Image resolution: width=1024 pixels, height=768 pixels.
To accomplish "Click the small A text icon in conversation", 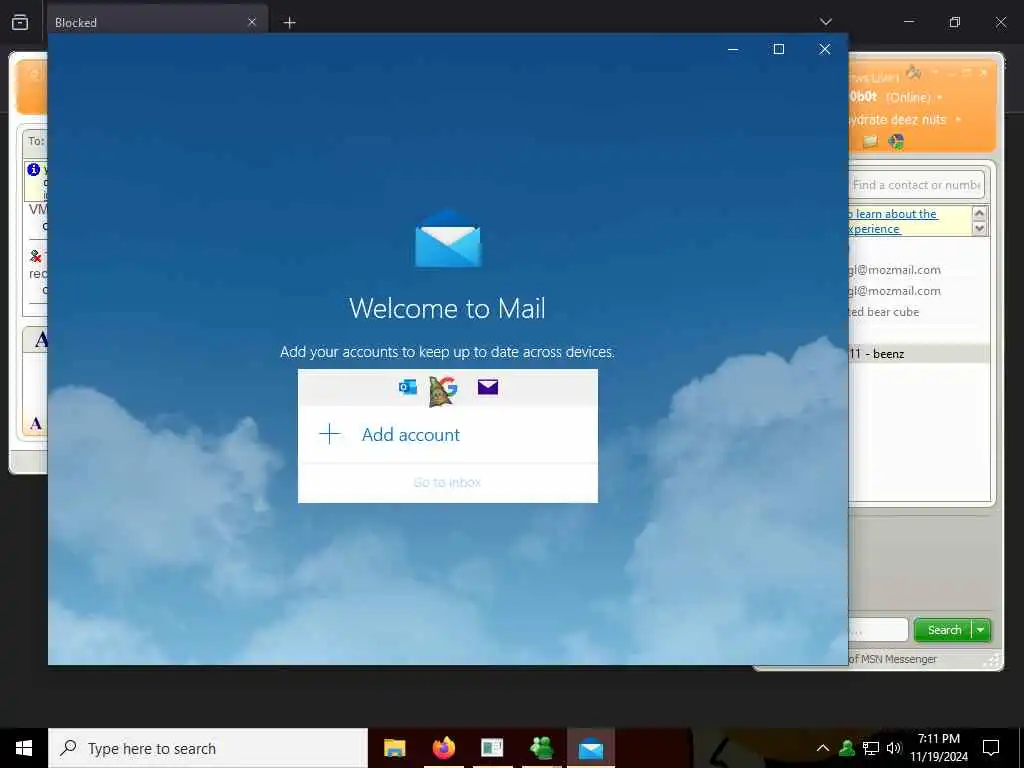I will pos(36,424).
